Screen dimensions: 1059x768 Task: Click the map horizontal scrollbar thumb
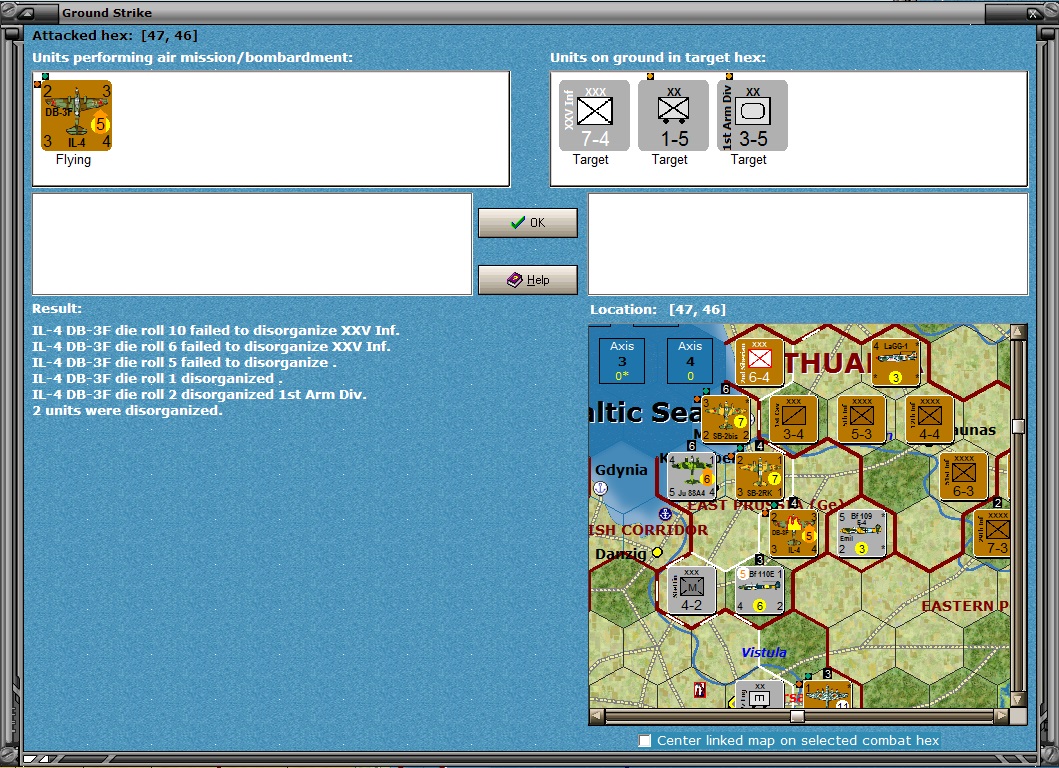[x=797, y=716]
